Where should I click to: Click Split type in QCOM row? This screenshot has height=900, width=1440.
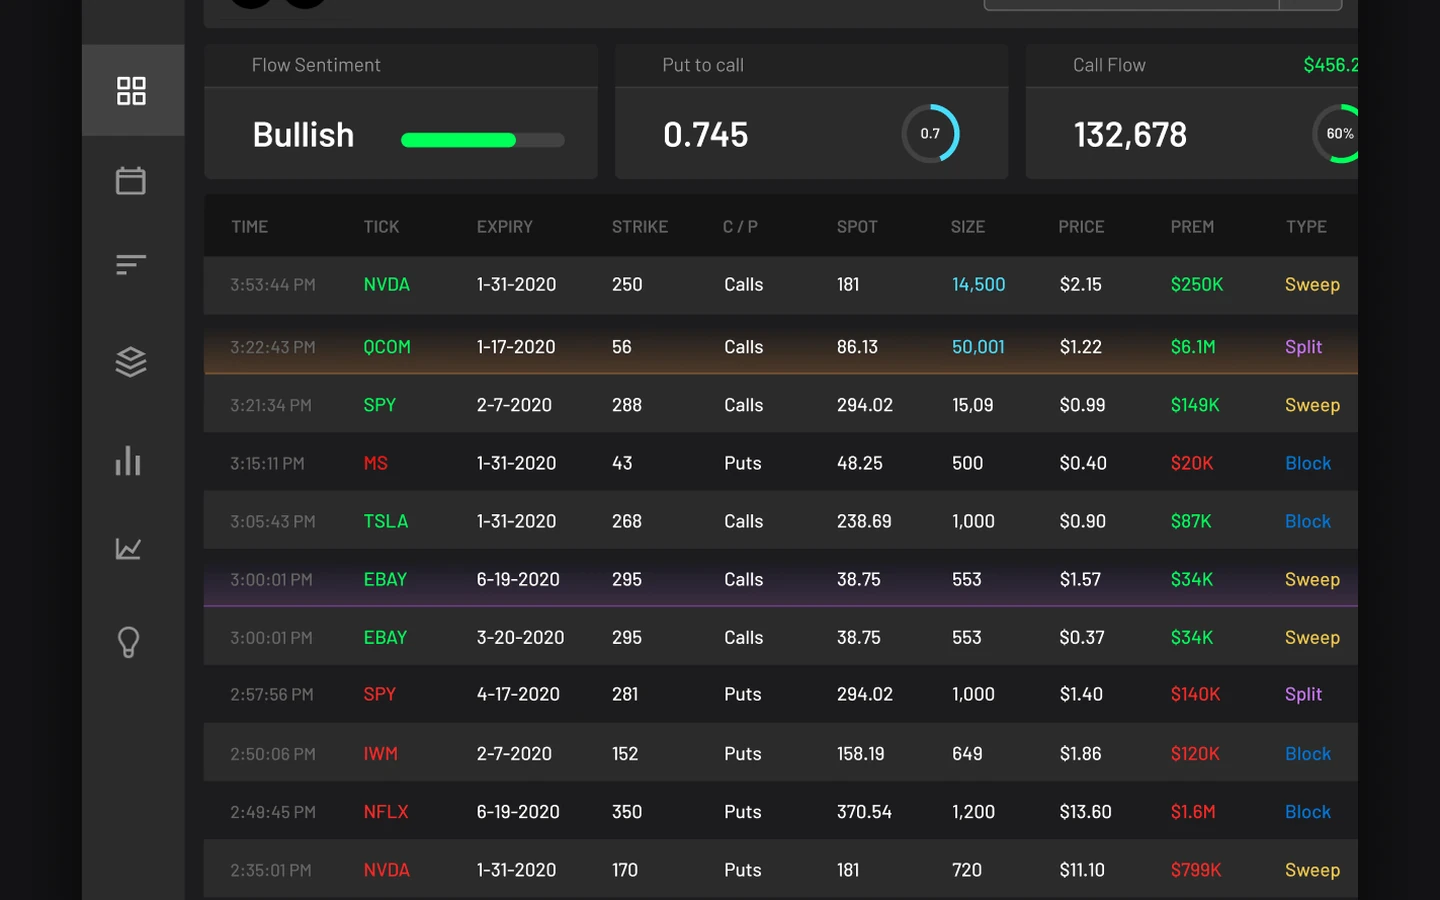[x=1303, y=347]
